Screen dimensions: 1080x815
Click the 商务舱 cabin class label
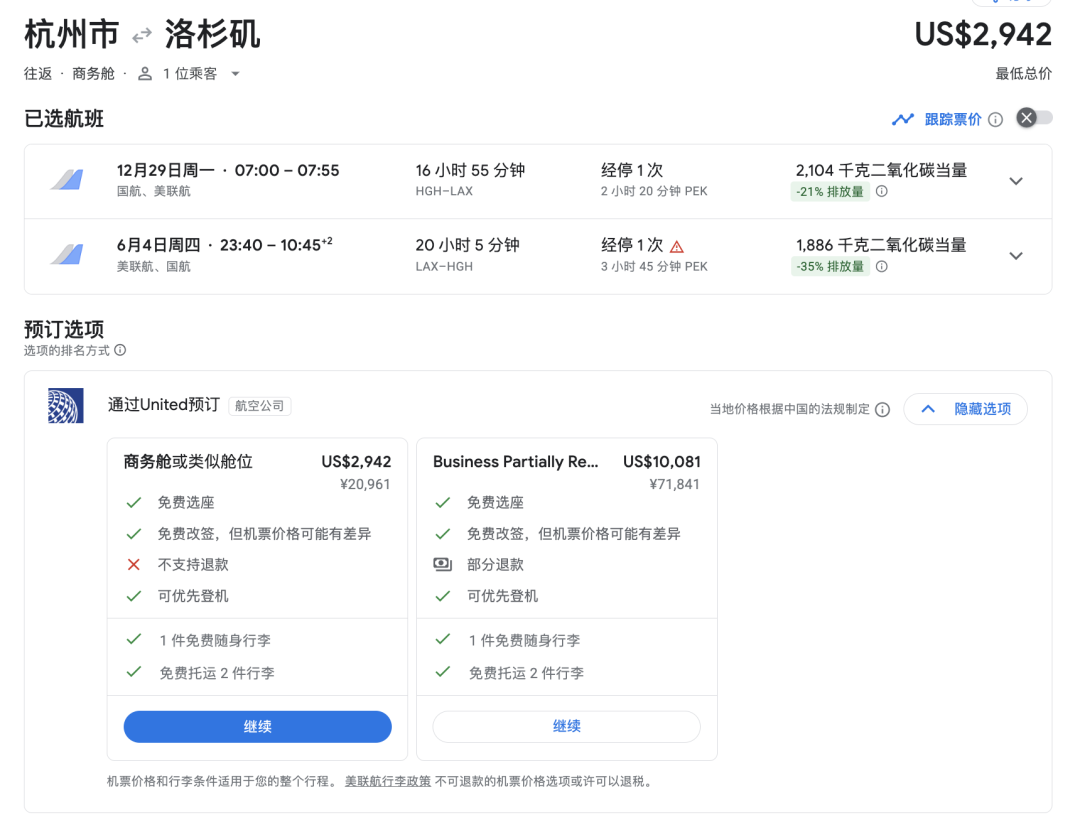point(94,74)
